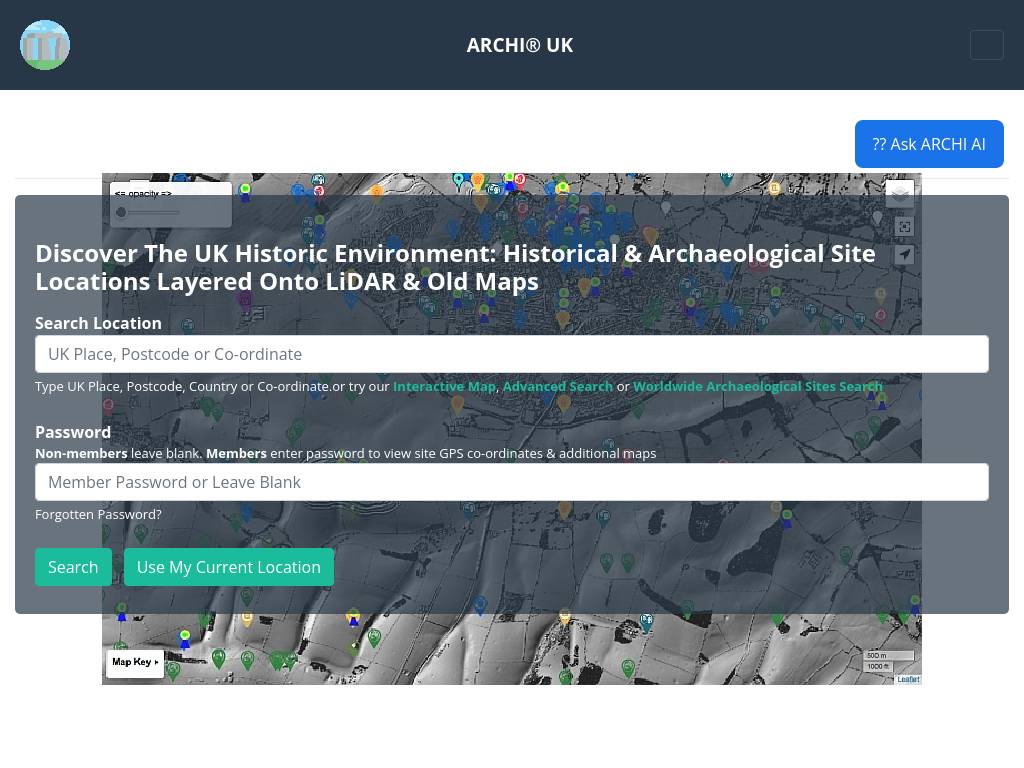Click the Forgotten Password? link

coord(98,515)
